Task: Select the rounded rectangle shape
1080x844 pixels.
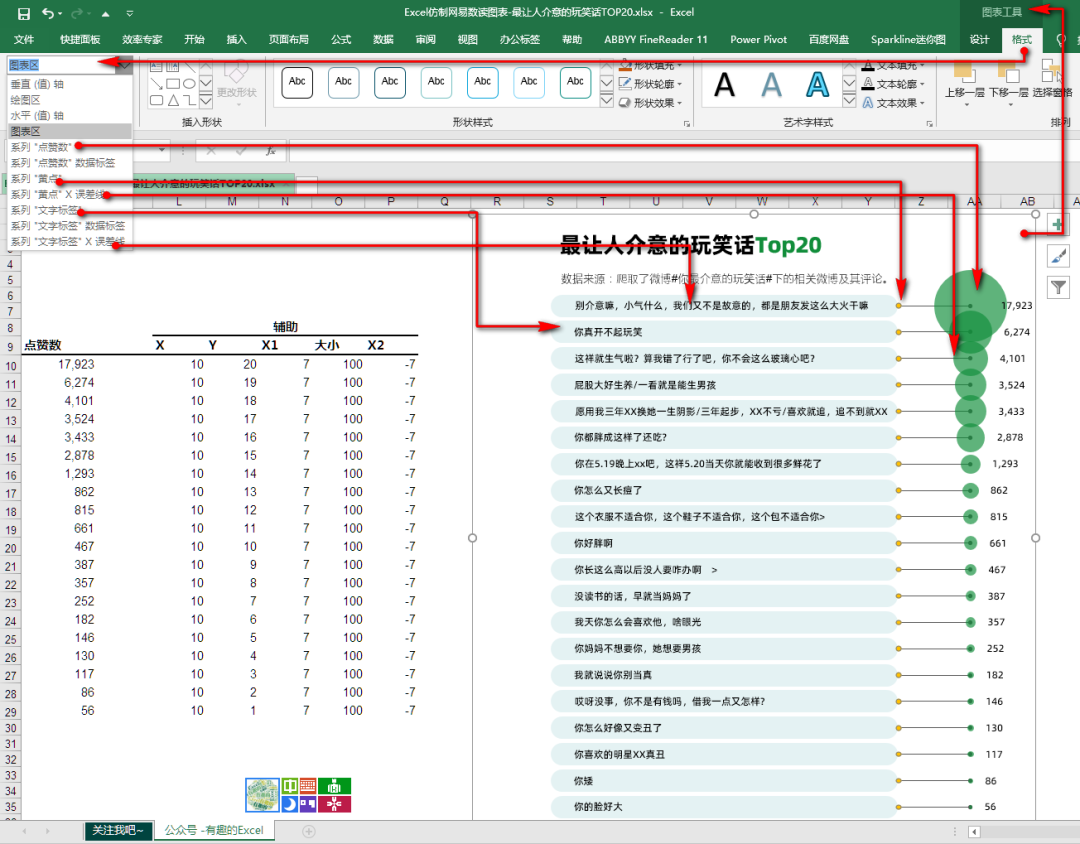Action: point(156,101)
